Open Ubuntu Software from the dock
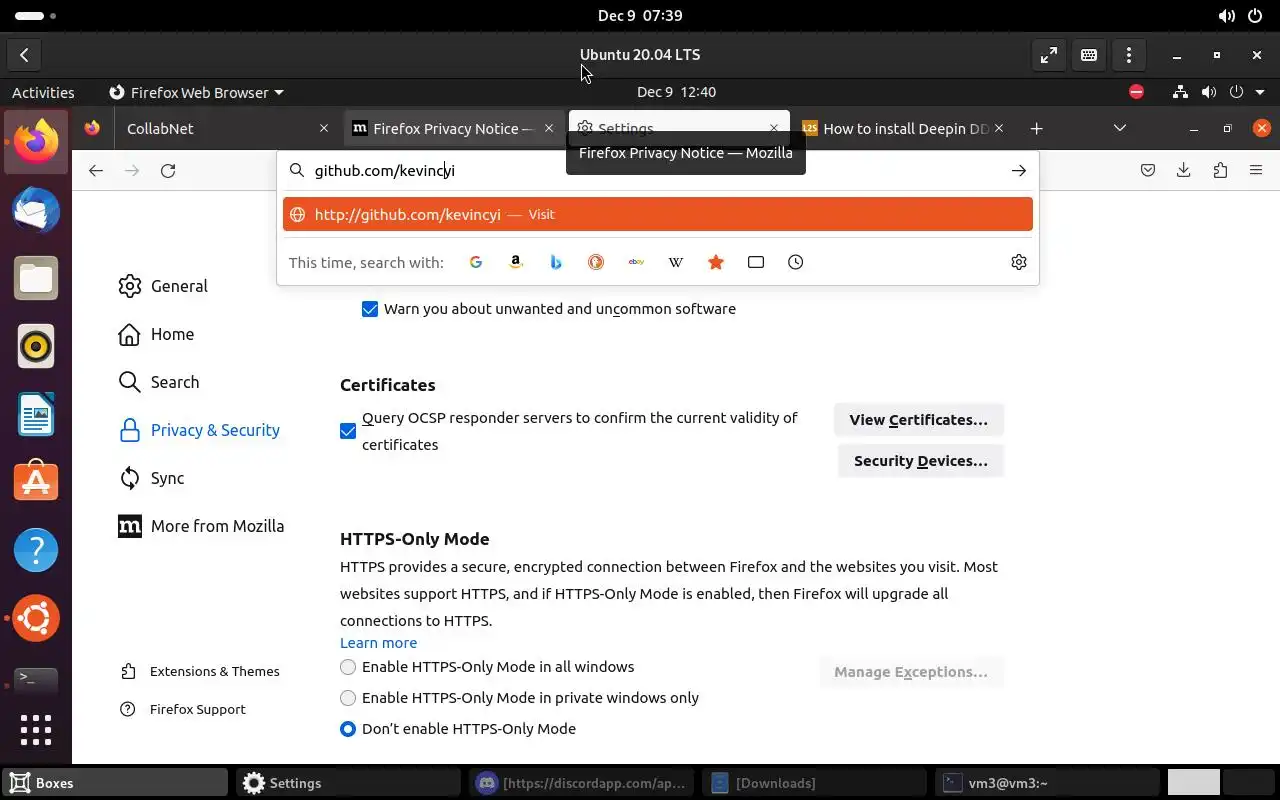 click(36, 482)
